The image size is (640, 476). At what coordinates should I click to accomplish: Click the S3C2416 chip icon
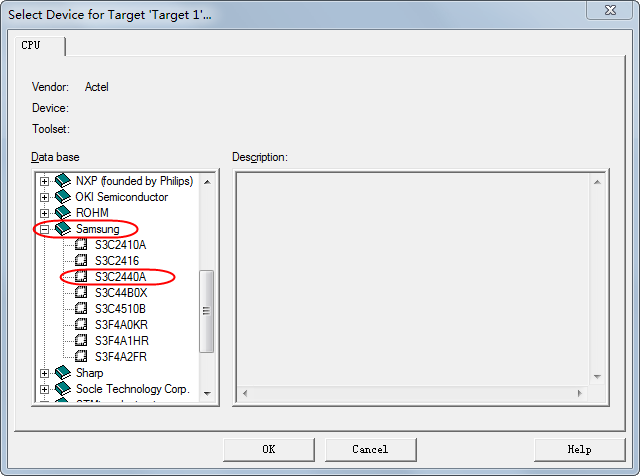click(x=81, y=260)
